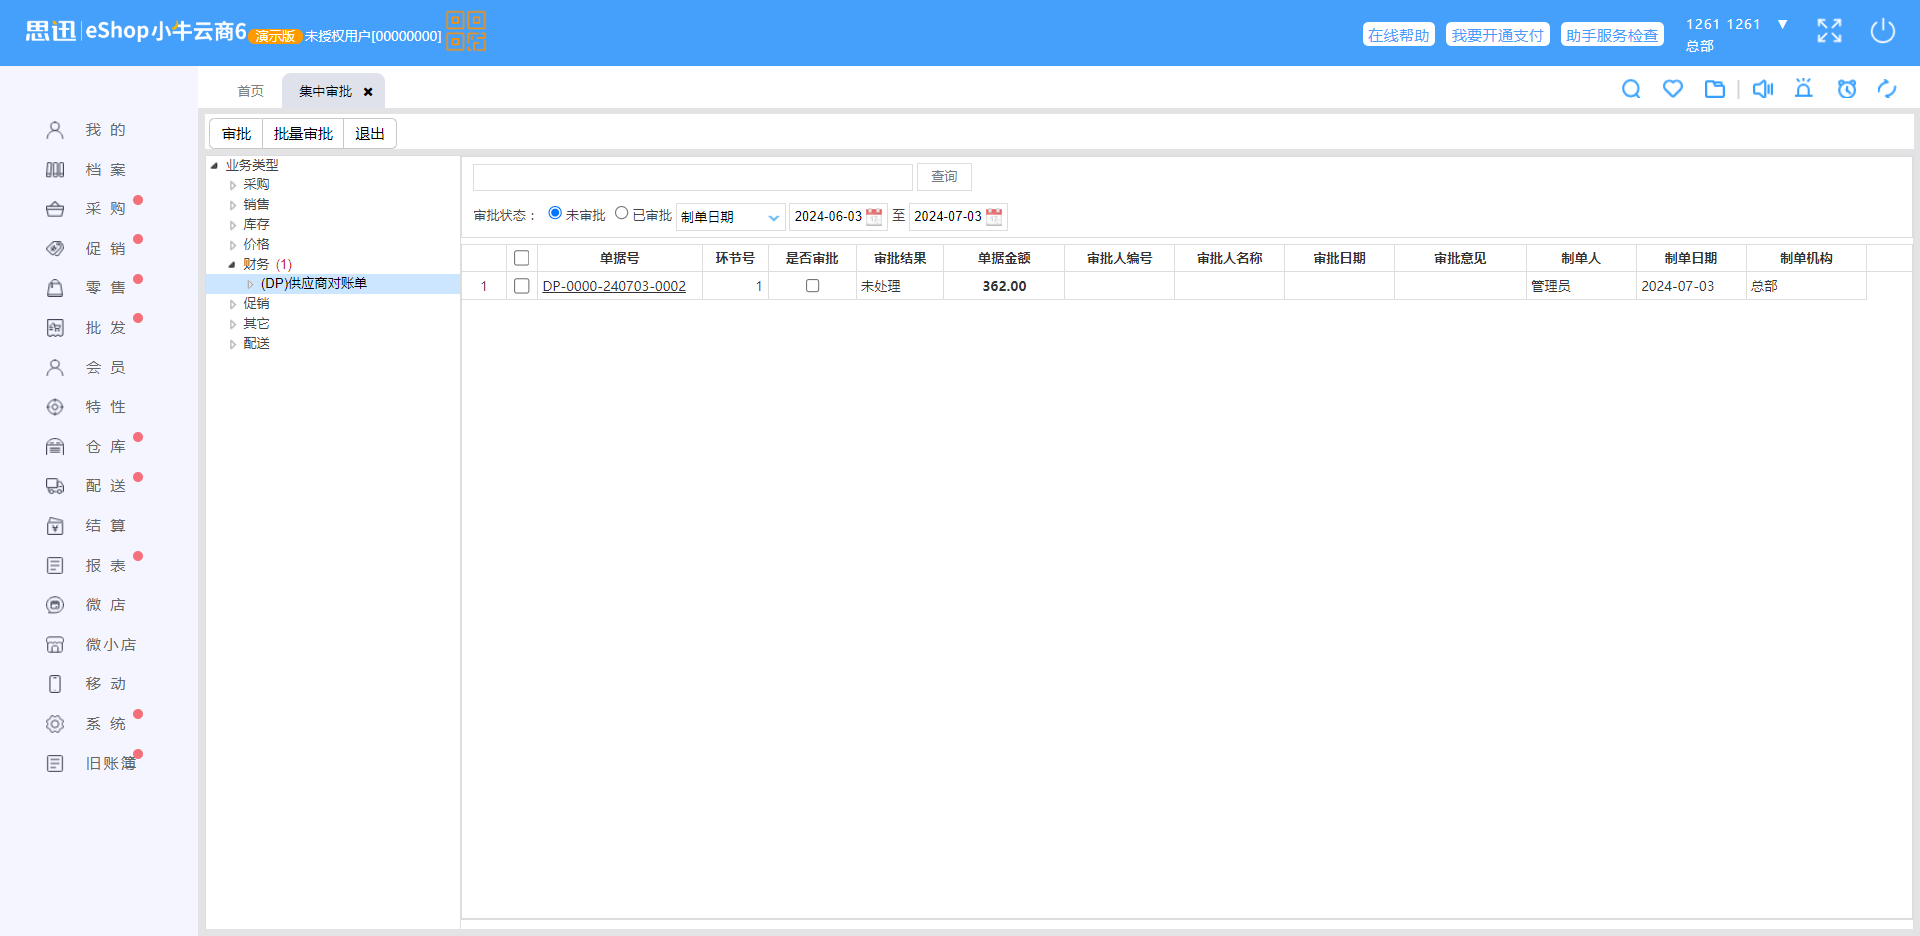
Task: Collapse the 业务类型 tree root
Action: [x=214, y=166]
